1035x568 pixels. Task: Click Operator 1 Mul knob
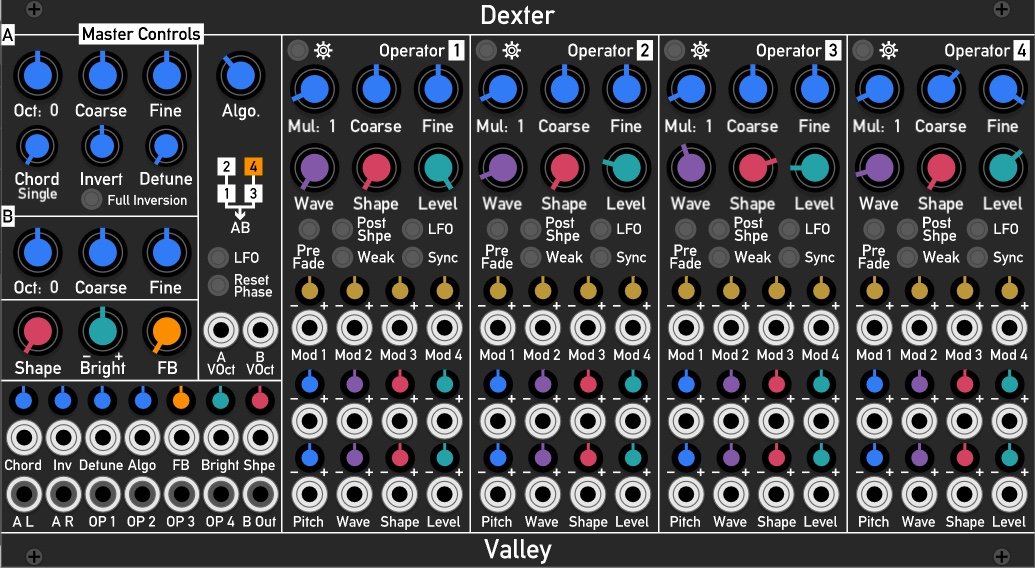tap(314, 90)
